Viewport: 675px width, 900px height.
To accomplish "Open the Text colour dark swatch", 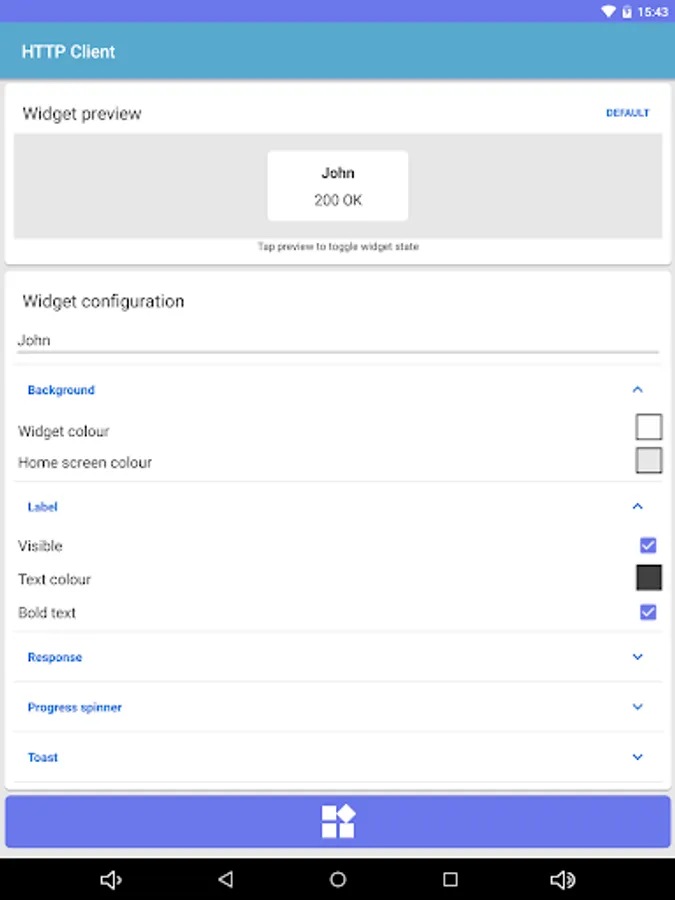I will 649,577.
